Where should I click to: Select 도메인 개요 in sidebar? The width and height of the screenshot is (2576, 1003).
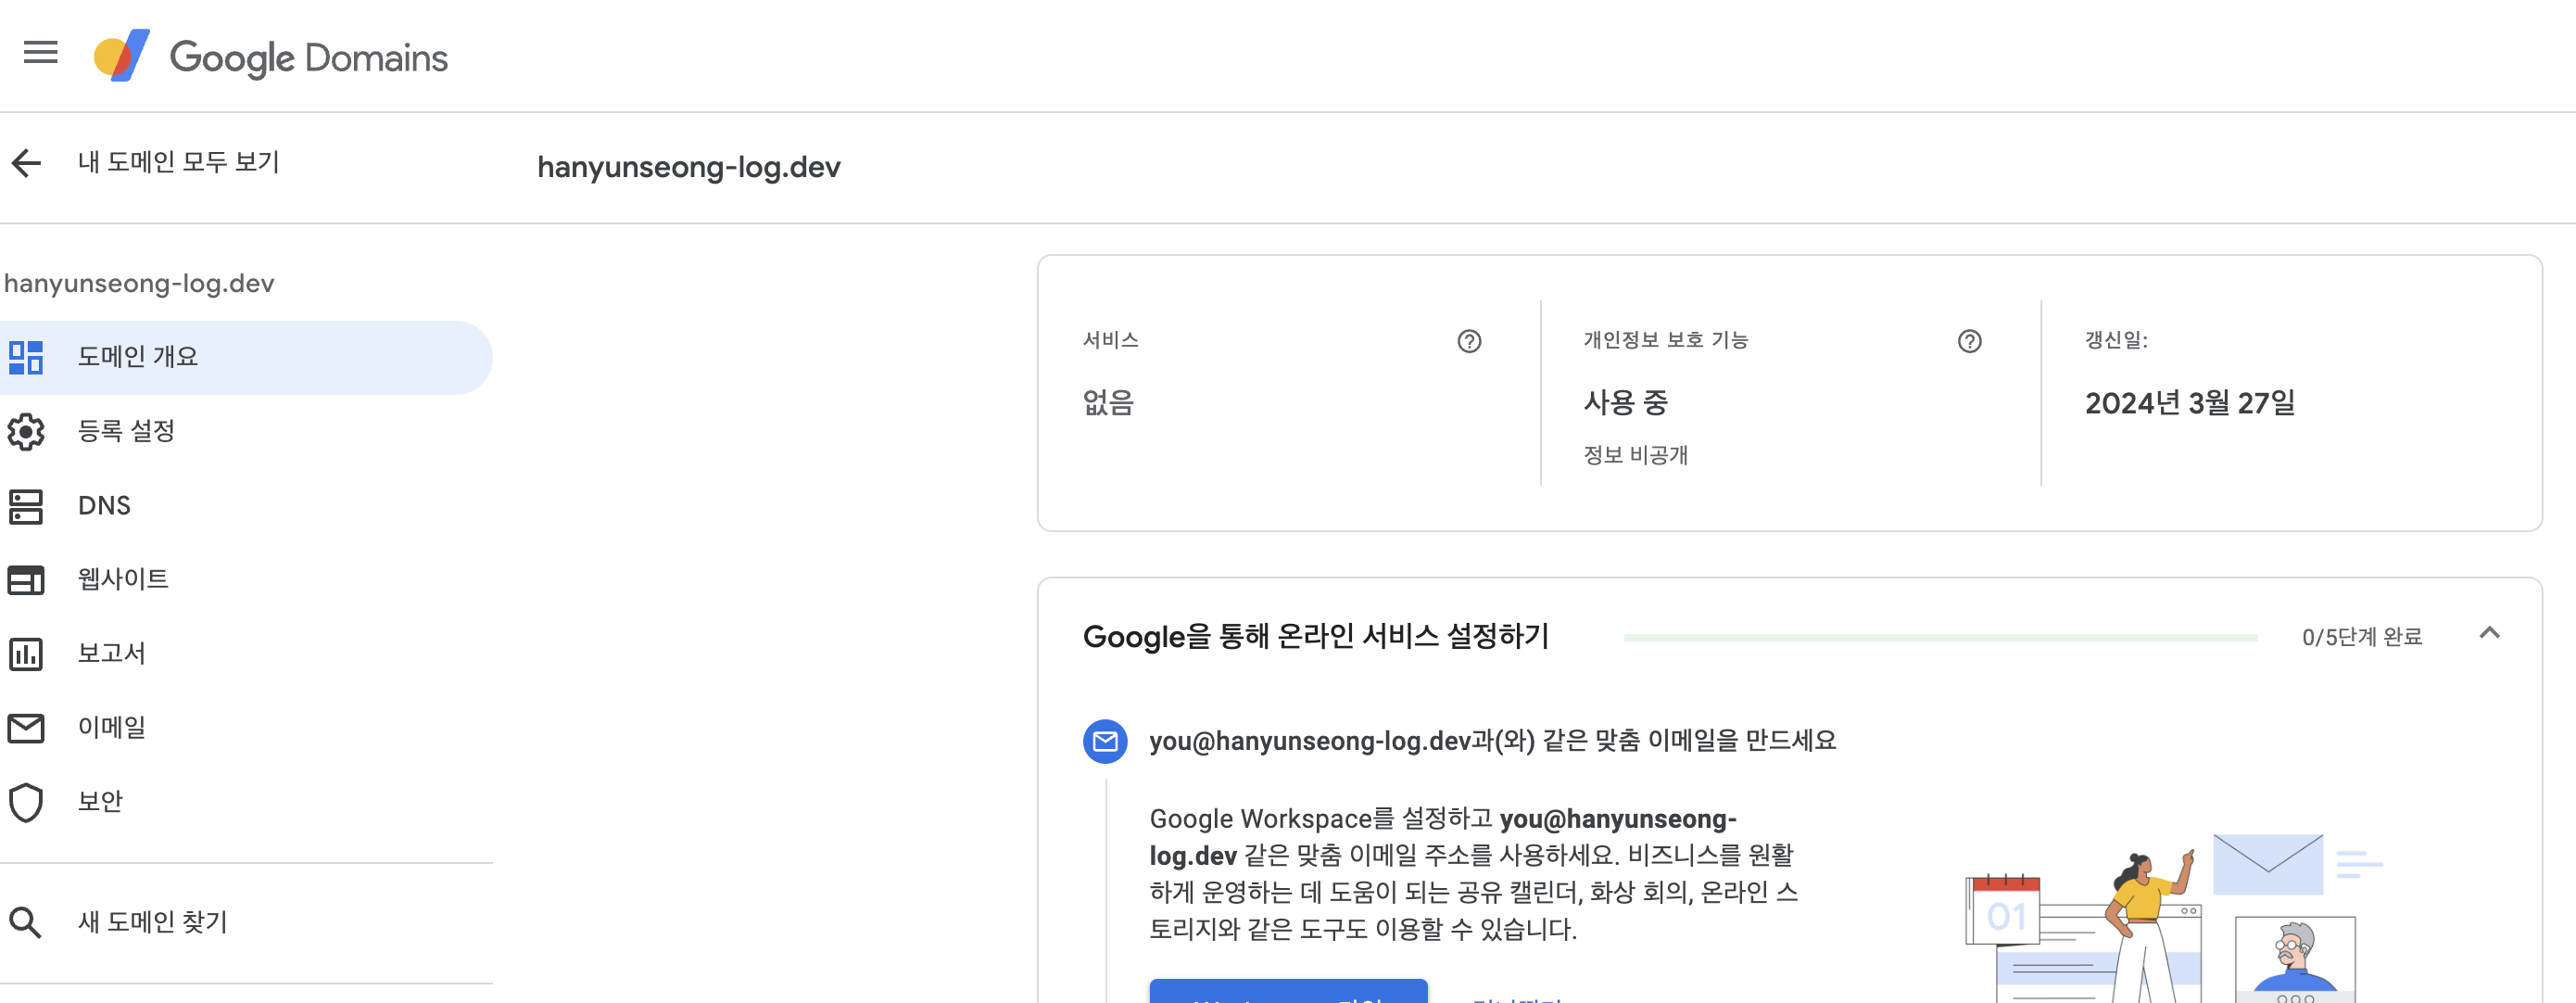(246, 357)
